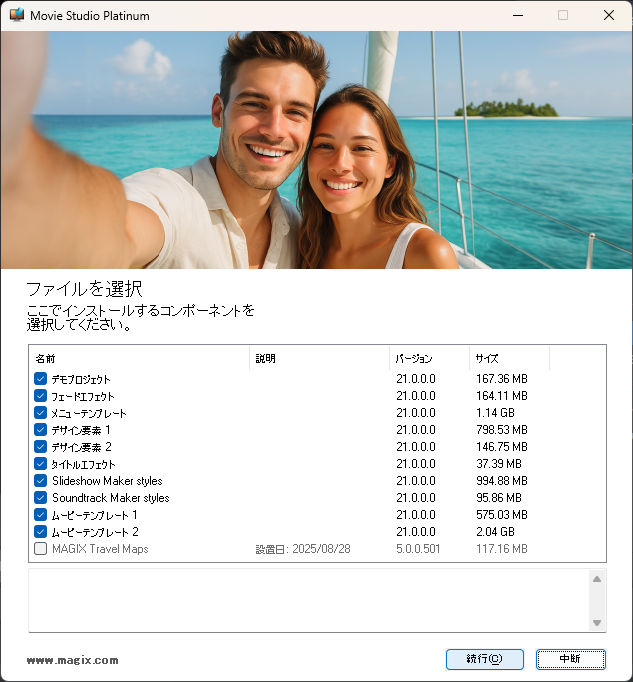This screenshot has height=682, width=633.
Task: Click the description box scroll down arrow
Action: [597, 623]
